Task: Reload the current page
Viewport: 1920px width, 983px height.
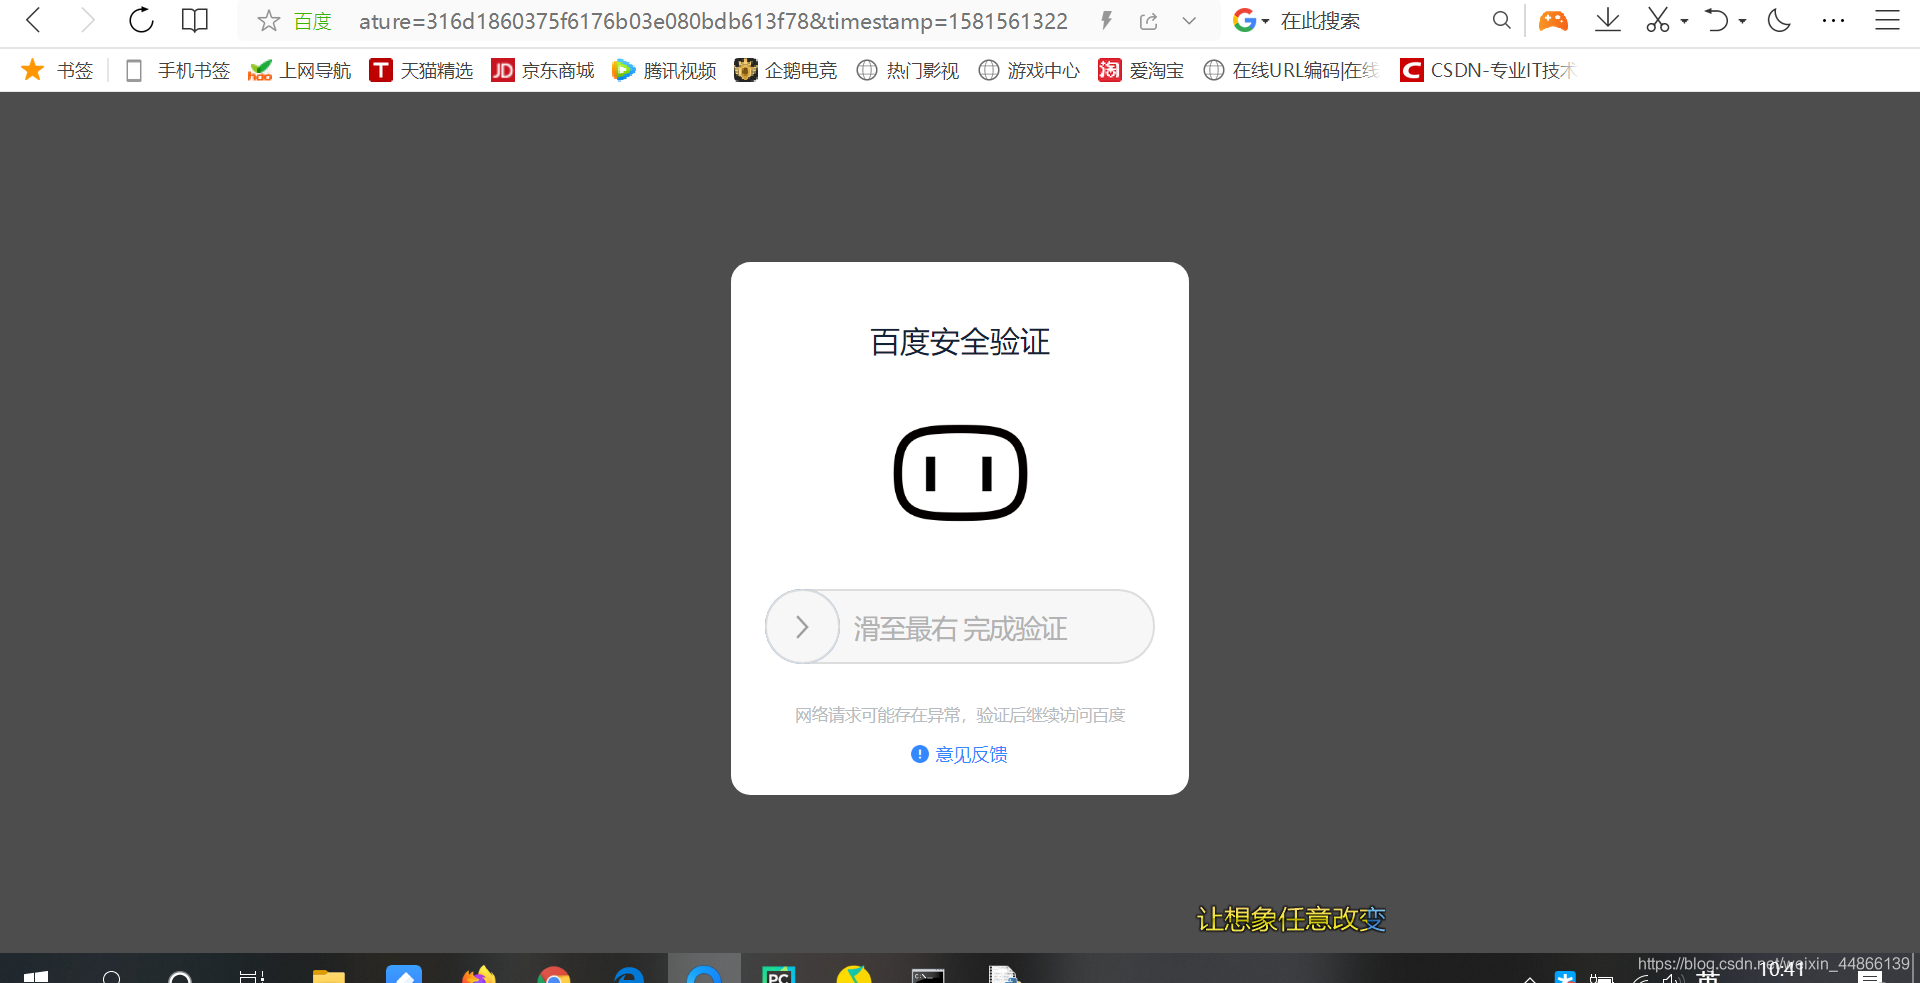Action: click(x=141, y=20)
